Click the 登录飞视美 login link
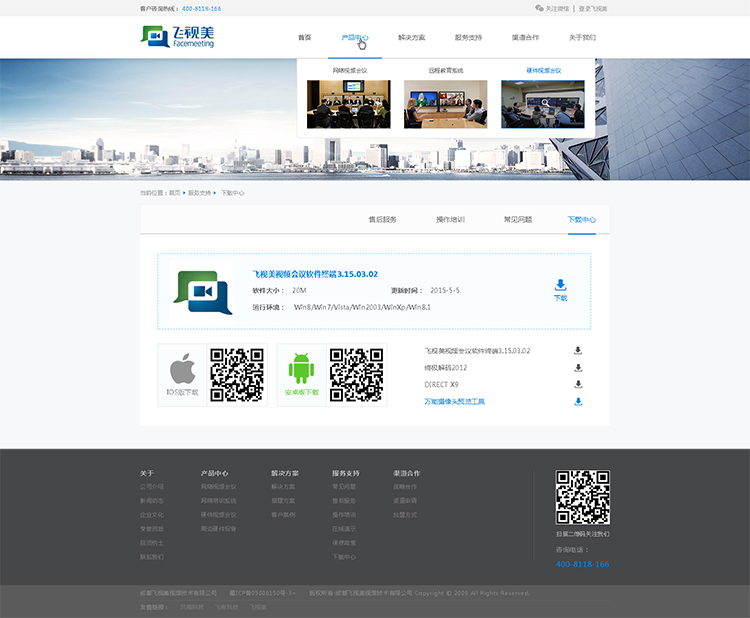The width and height of the screenshot is (750, 618). (x=593, y=8)
